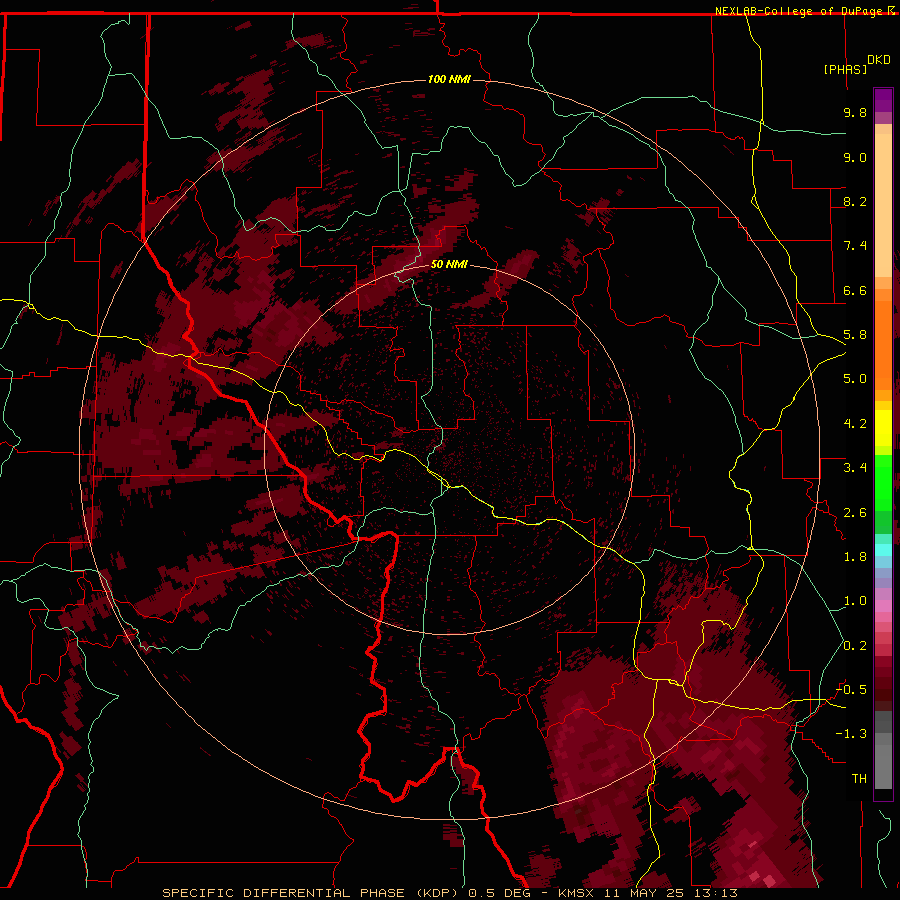Select the -0.5 legend scale value
900x900 pixels.
tap(852, 690)
